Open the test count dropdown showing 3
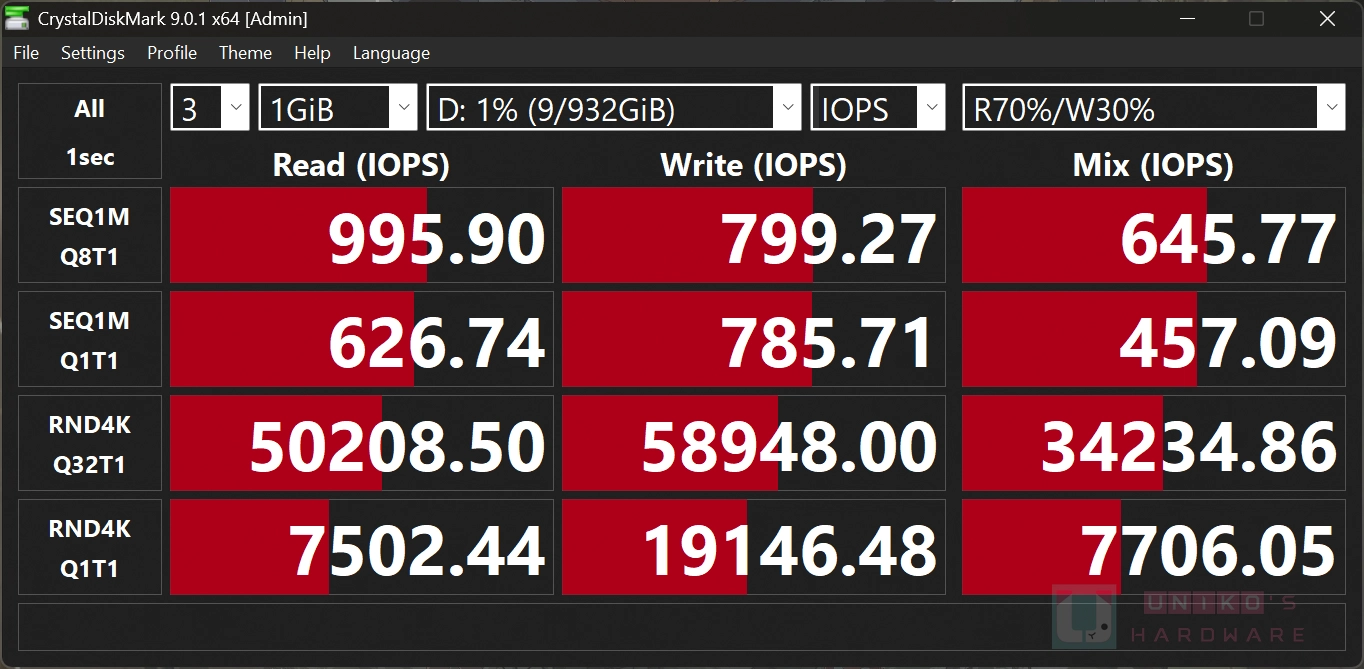This screenshot has height=669, width=1364. [210, 108]
